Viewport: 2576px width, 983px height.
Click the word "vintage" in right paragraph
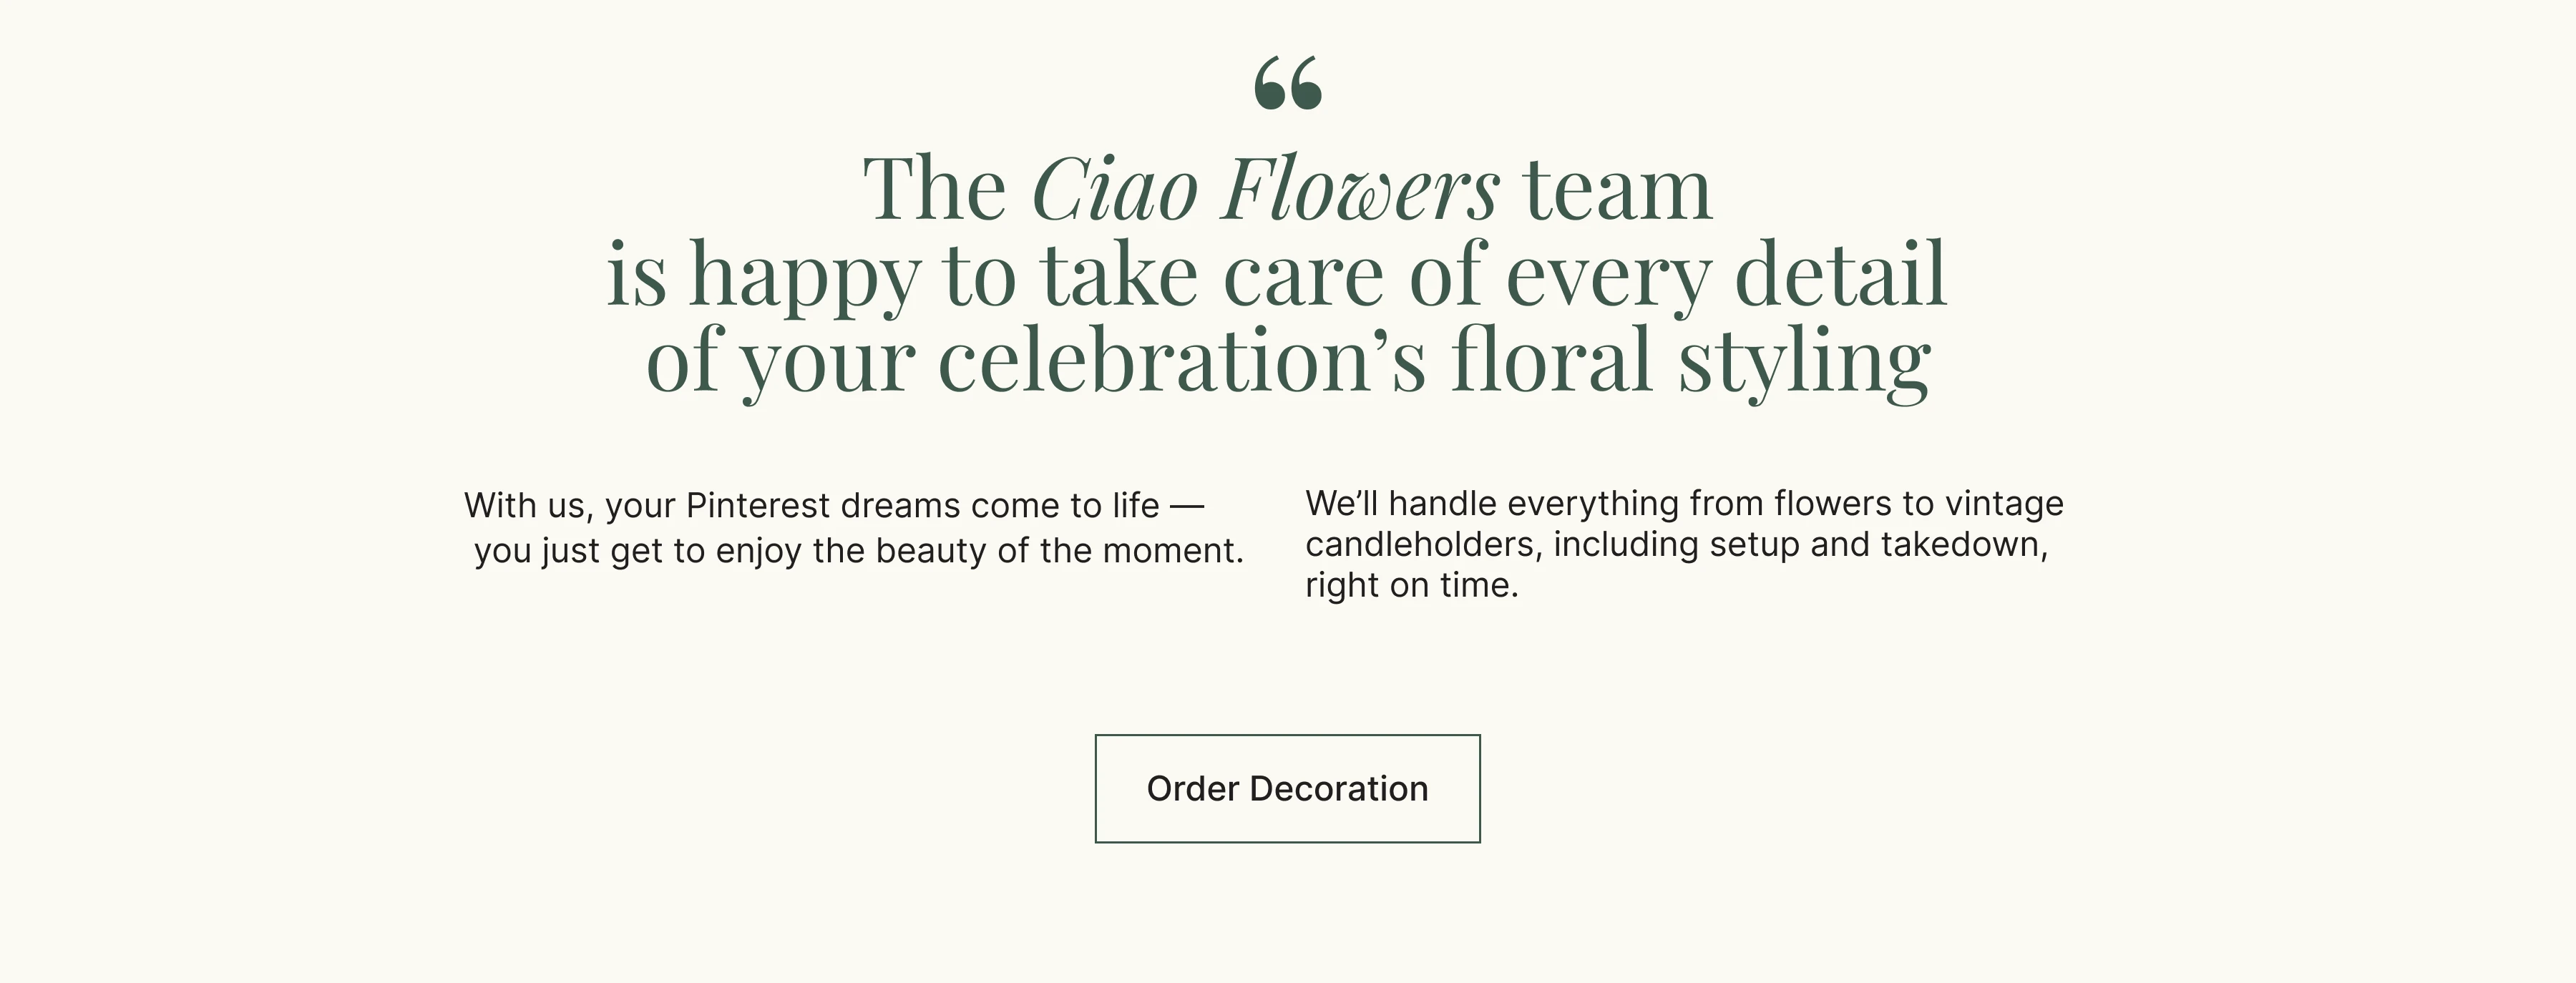(2003, 504)
